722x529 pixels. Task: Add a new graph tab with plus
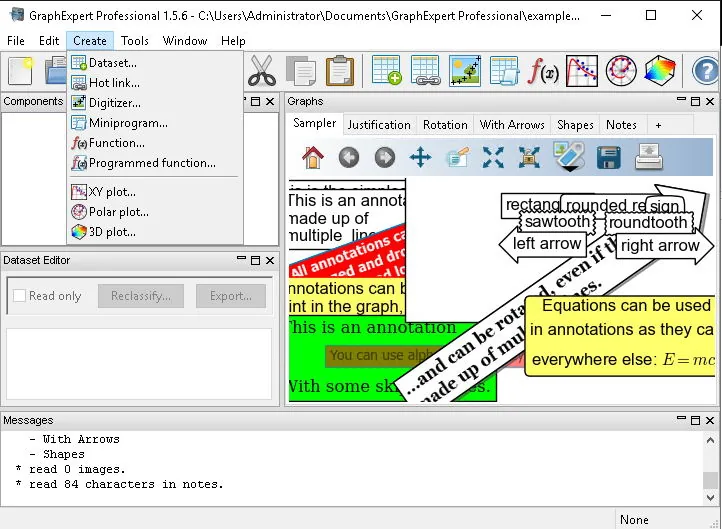click(658, 125)
